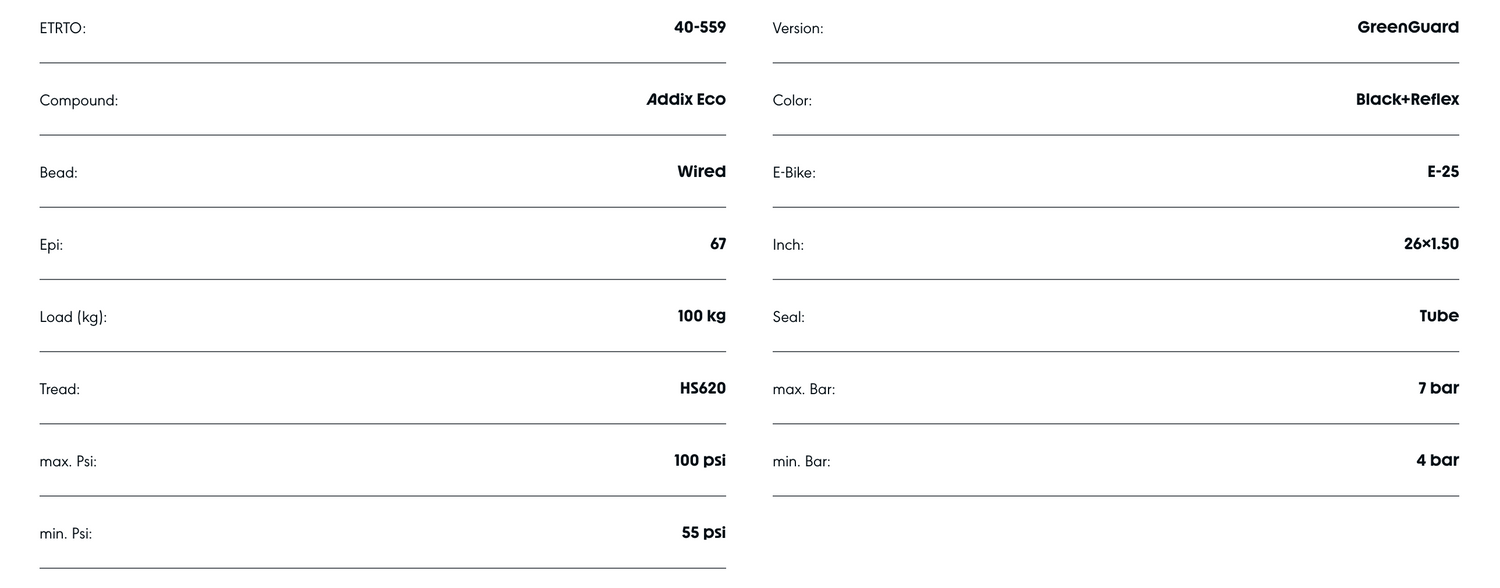Select the Epi value 67

coord(718,244)
